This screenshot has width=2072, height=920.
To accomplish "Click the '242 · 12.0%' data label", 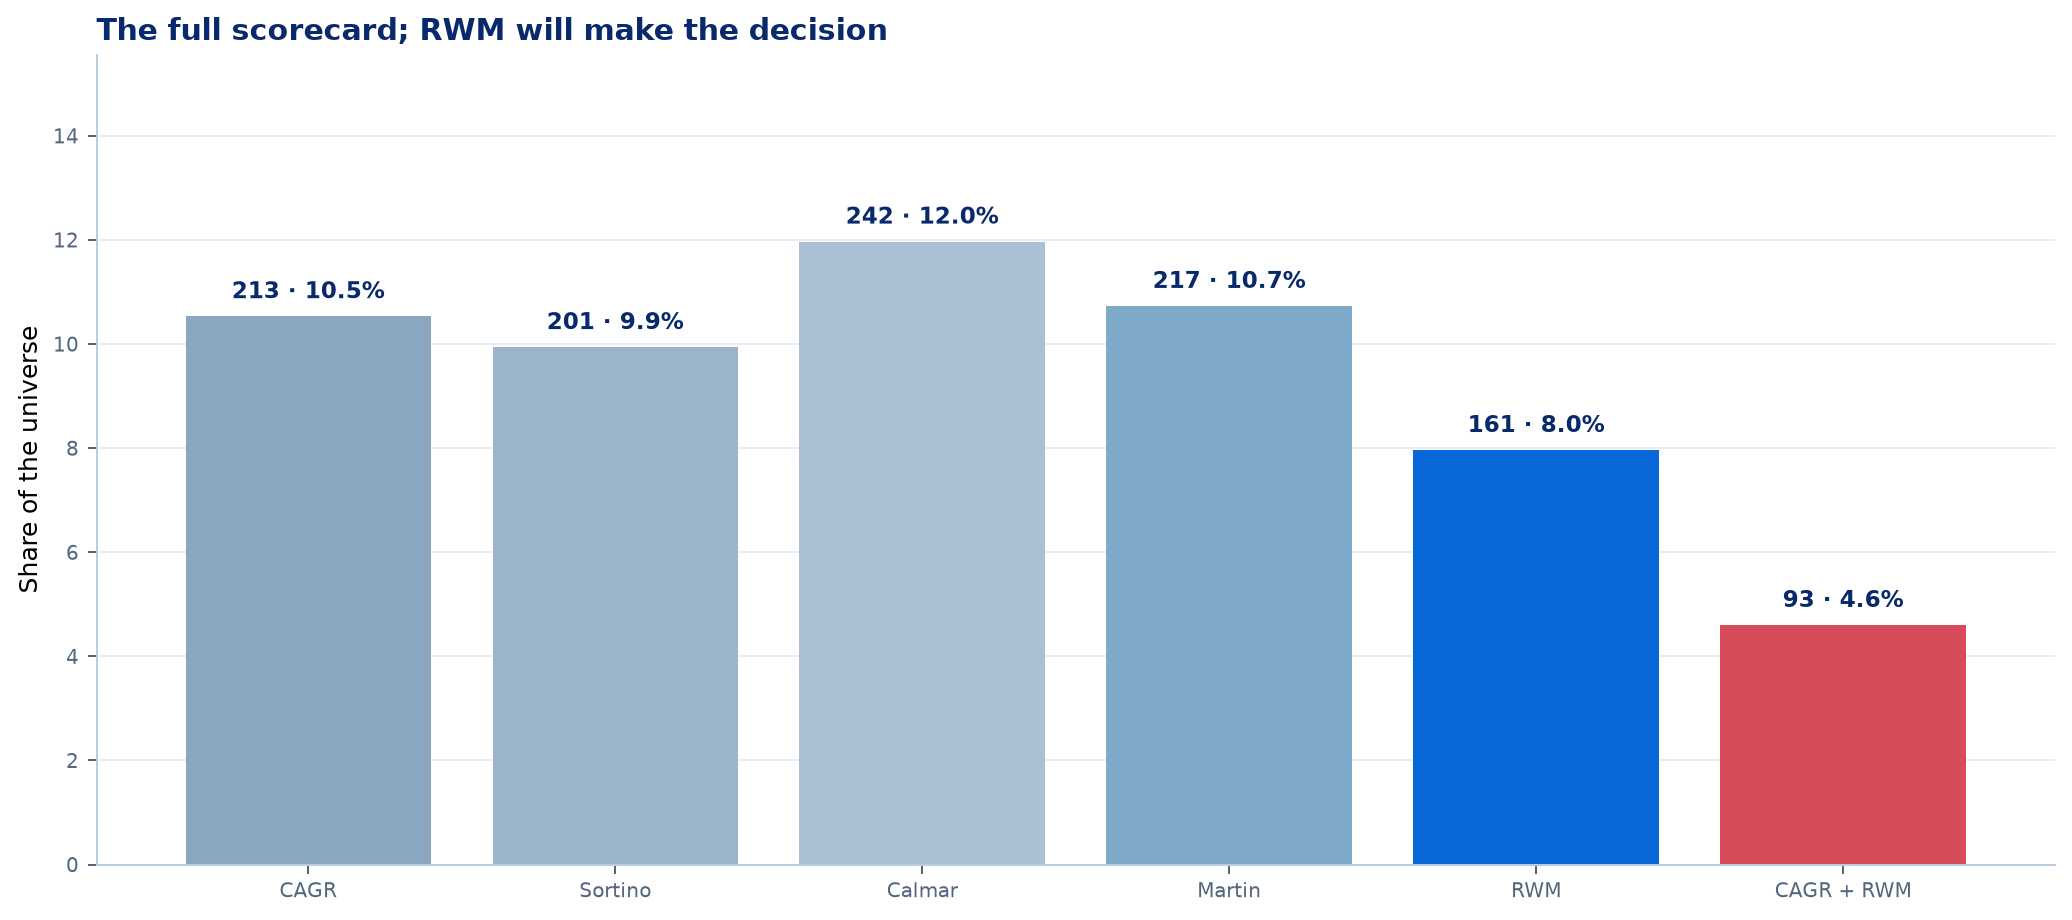I will [922, 216].
